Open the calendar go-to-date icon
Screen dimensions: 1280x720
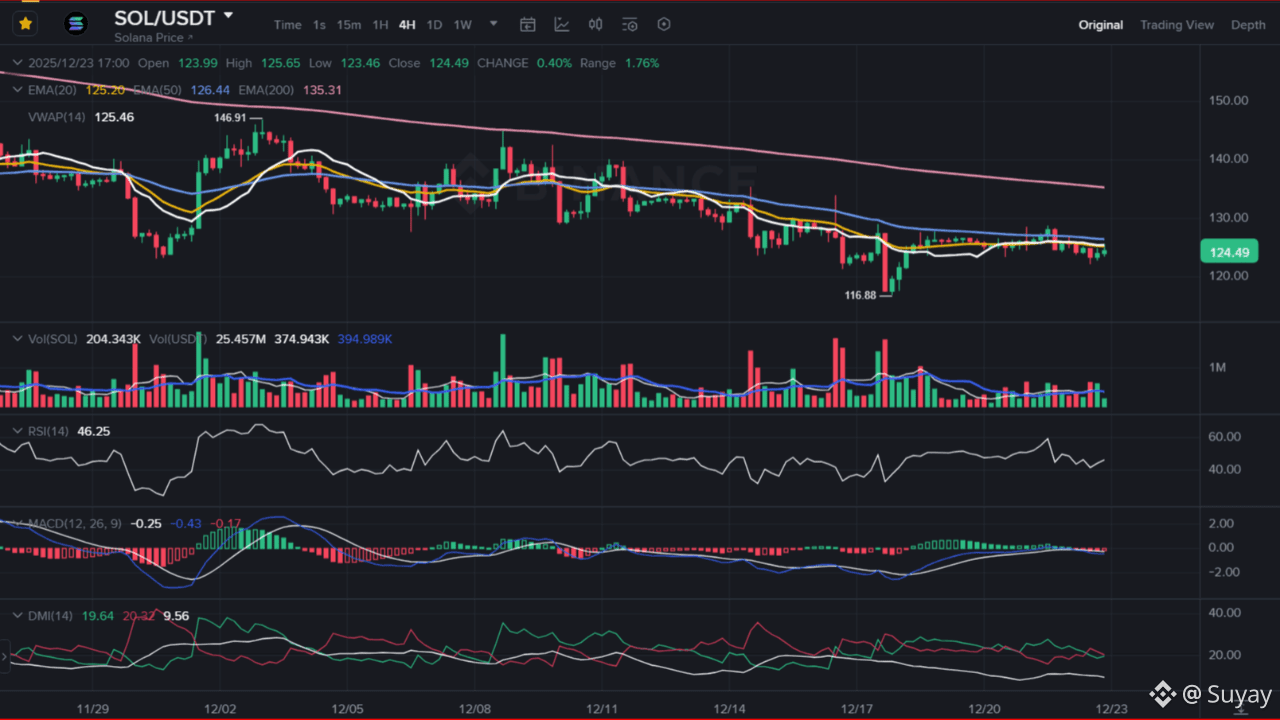click(528, 25)
